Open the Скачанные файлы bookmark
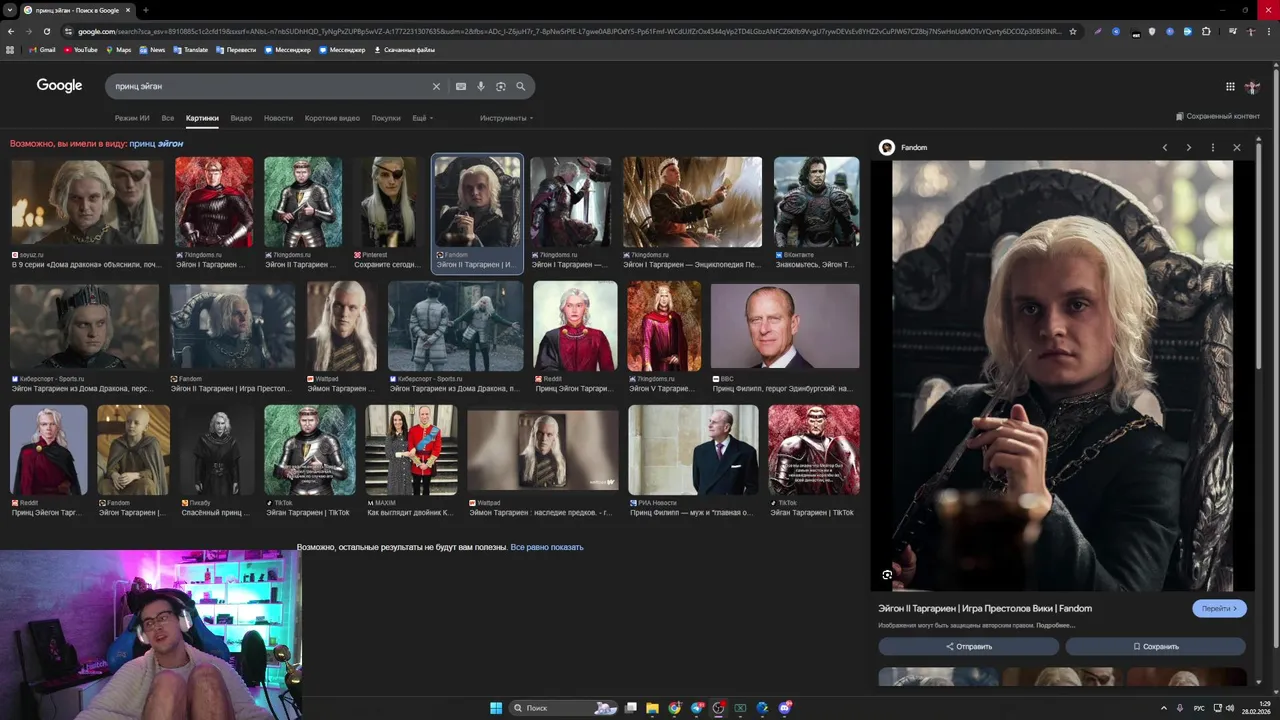1280x720 pixels. click(x=404, y=50)
